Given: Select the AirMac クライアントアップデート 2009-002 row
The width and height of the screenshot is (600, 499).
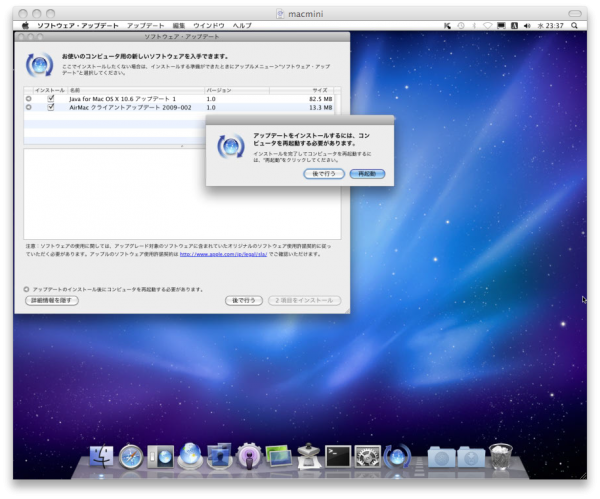Looking at the screenshot, I should click(x=179, y=108).
